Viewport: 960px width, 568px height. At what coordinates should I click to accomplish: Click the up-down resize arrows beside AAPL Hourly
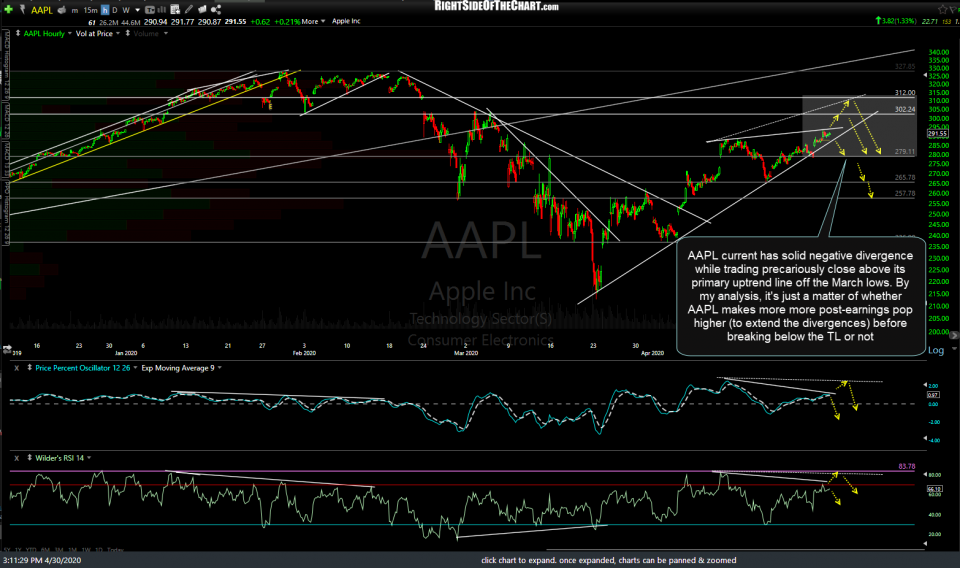point(18,33)
